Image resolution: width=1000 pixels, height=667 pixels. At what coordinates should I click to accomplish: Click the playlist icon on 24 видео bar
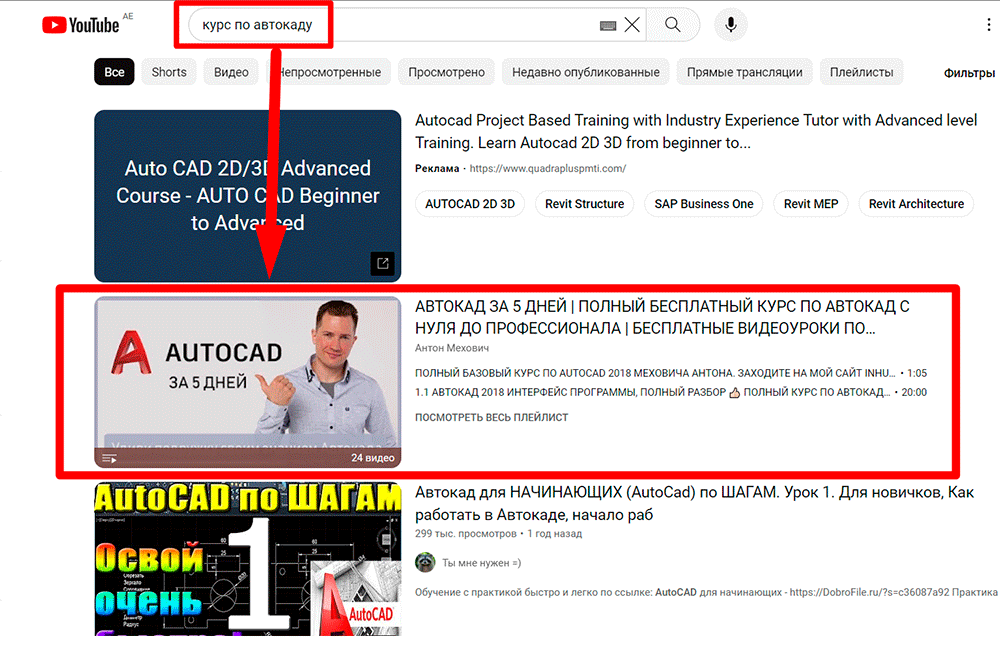[x=110, y=458]
